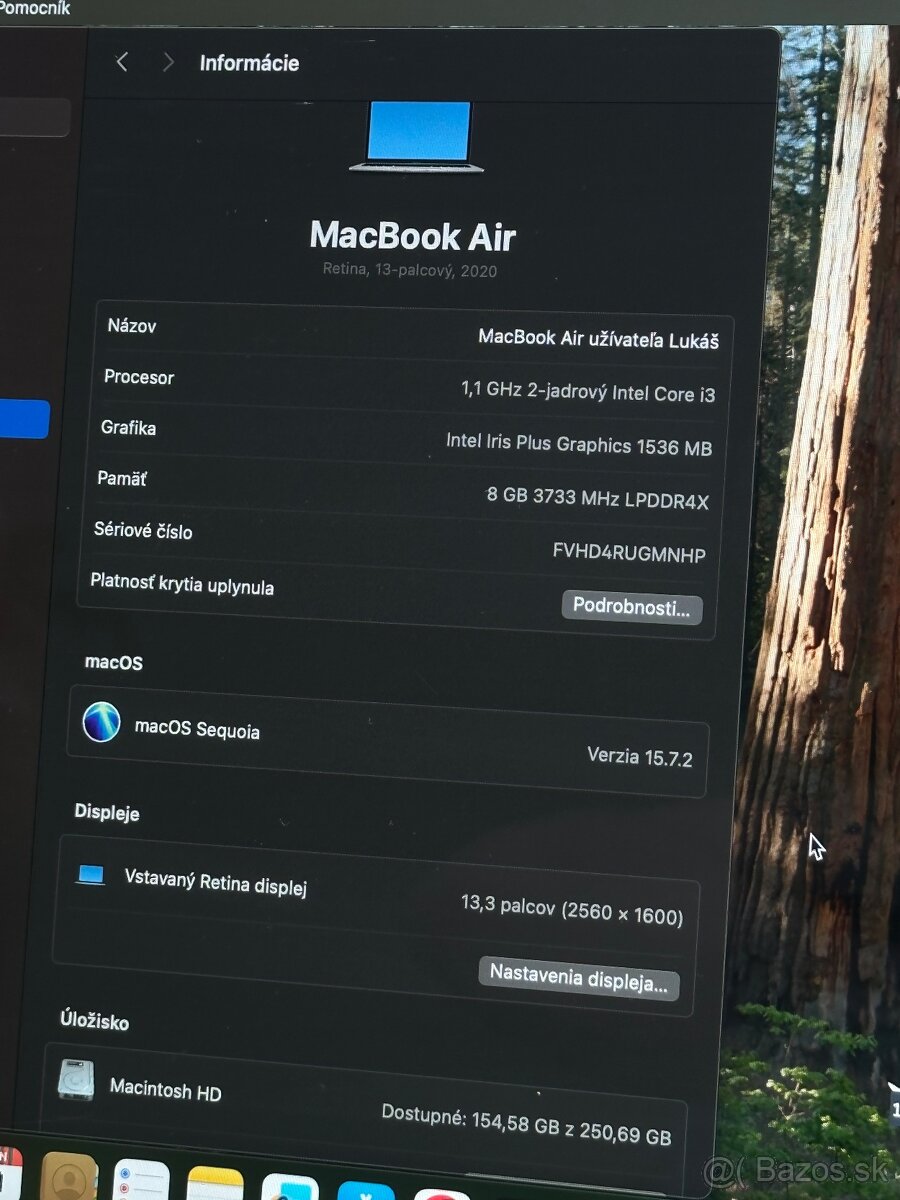
Task: Open Contacts from the Dock
Action: click(69, 1177)
